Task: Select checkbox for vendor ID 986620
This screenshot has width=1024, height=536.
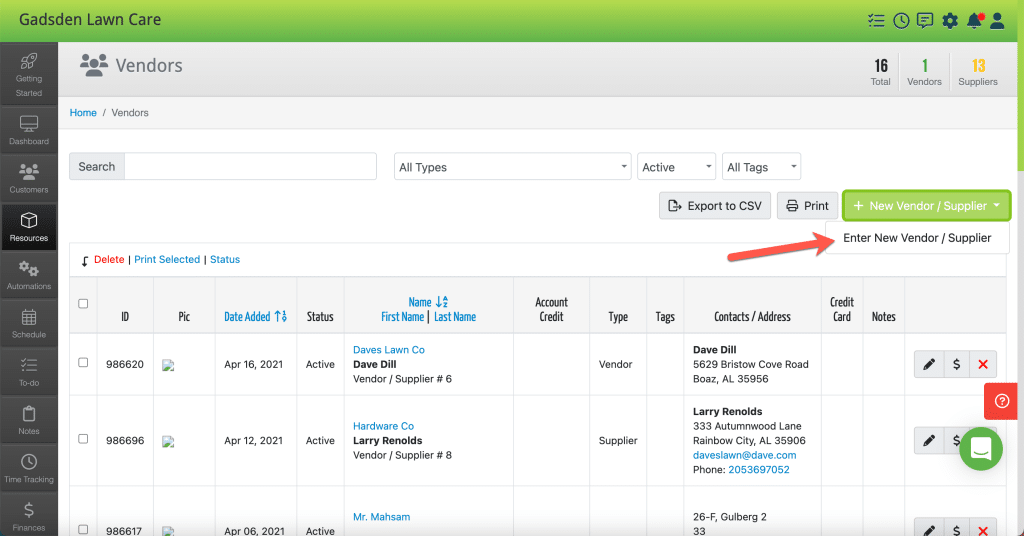Action: click(x=83, y=362)
